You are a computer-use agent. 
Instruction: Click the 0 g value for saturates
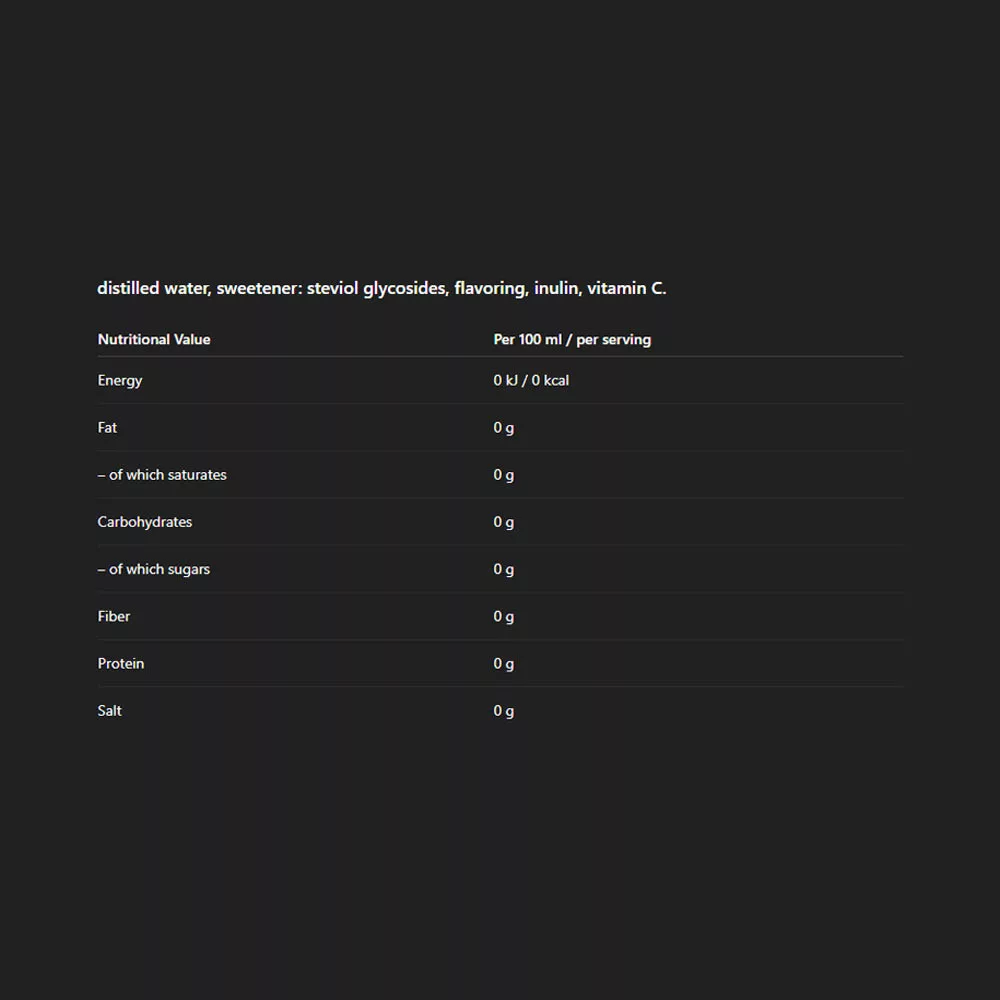click(504, 475)
